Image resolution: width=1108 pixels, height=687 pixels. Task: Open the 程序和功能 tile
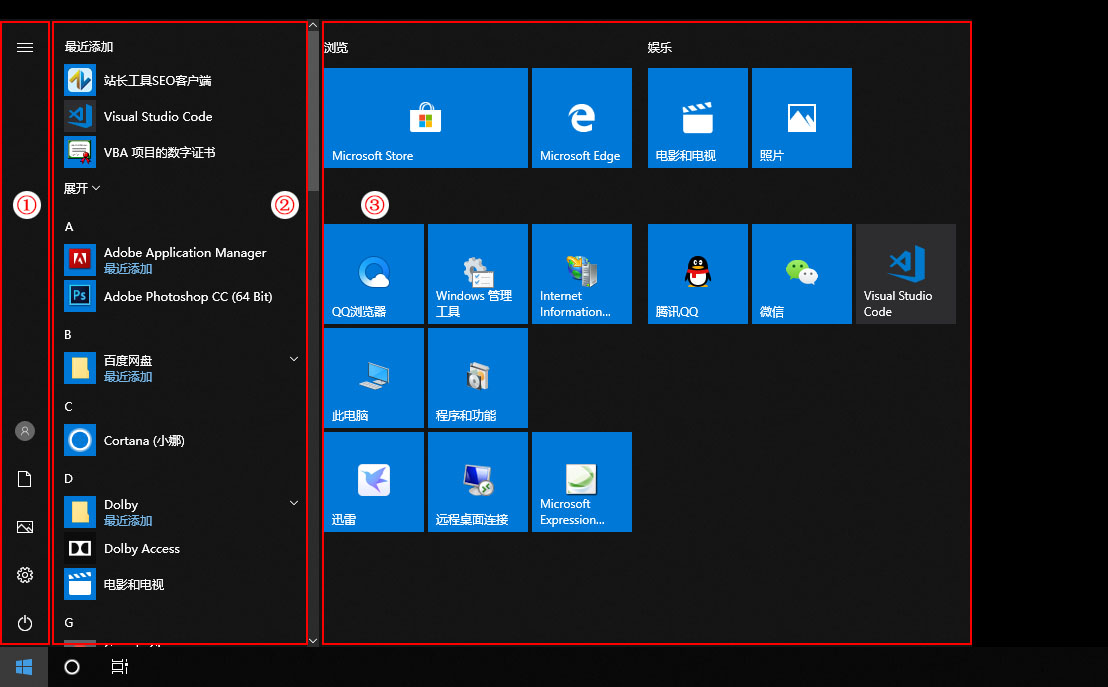[478, 378]
